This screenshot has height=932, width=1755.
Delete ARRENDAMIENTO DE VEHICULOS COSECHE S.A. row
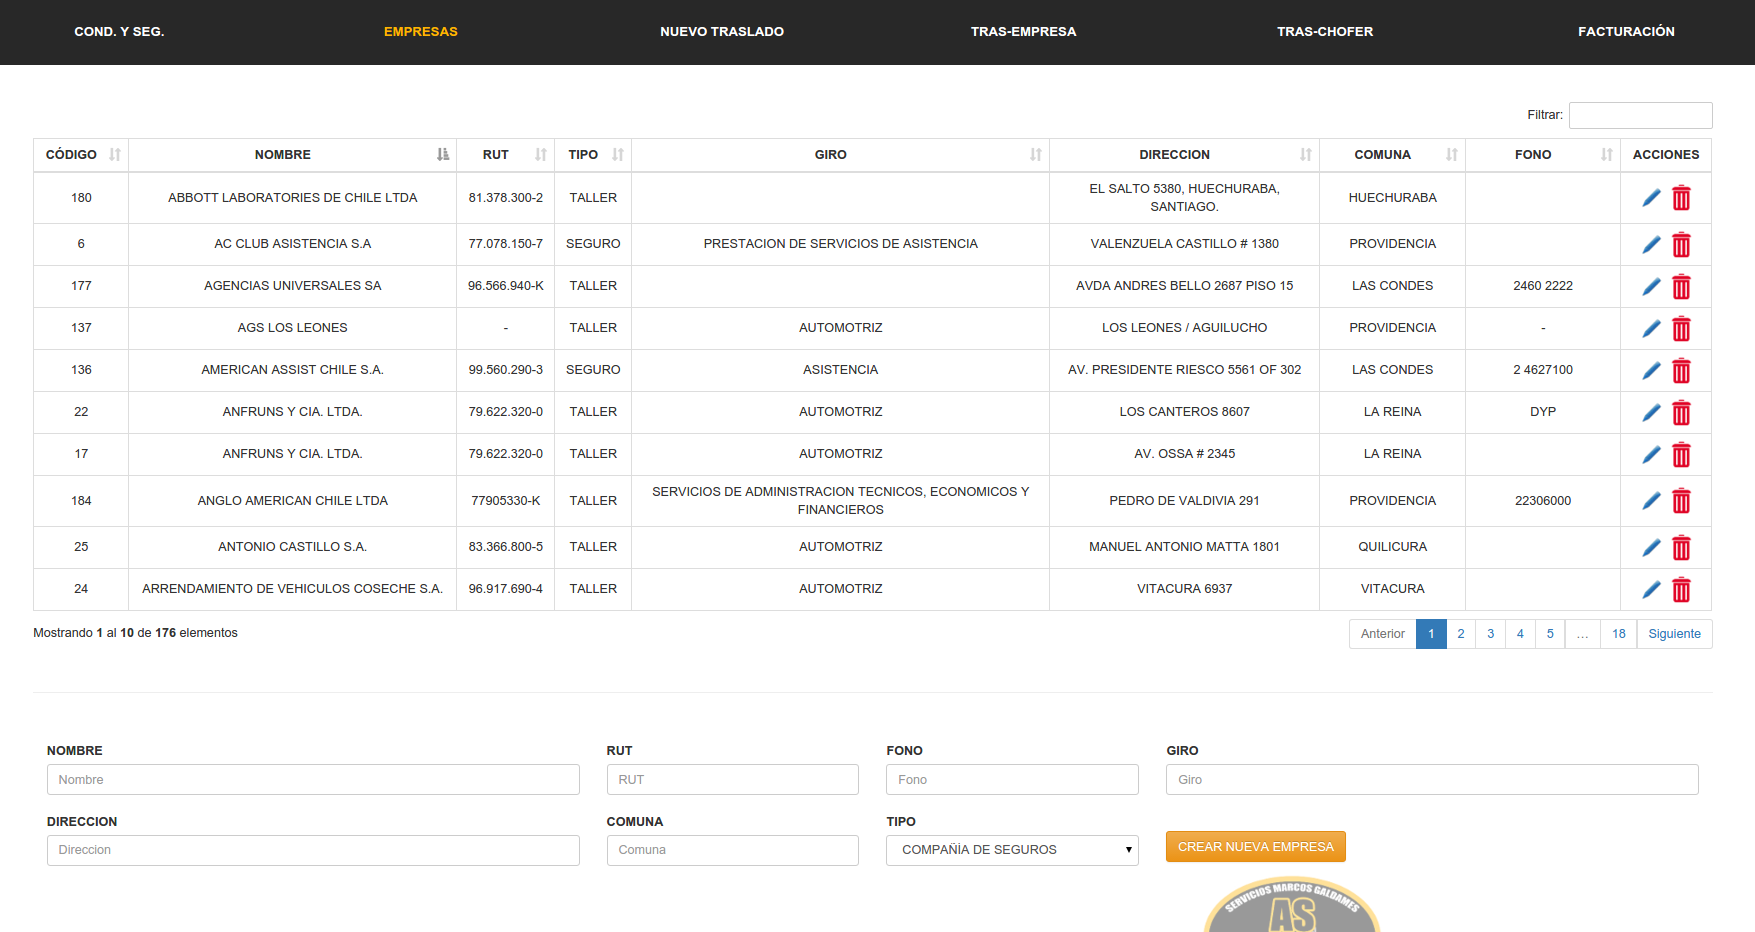pyautogui.click(x=1681, y=590)
